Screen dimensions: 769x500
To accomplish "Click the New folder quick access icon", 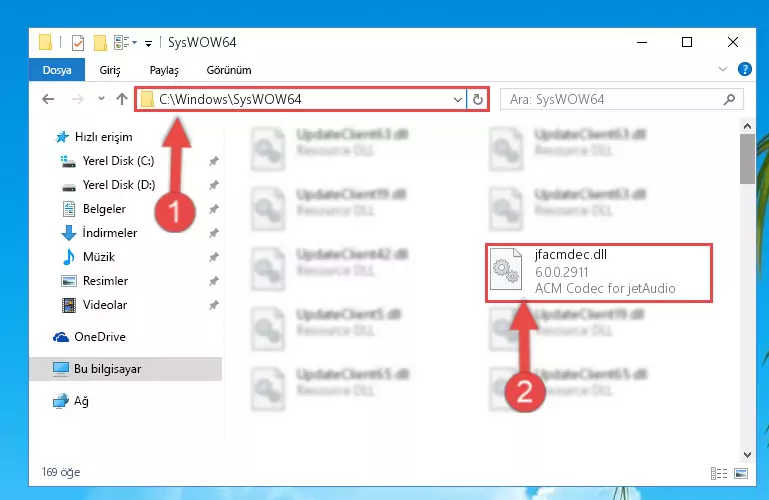I will pyautogui.click(x=100, y=43).
